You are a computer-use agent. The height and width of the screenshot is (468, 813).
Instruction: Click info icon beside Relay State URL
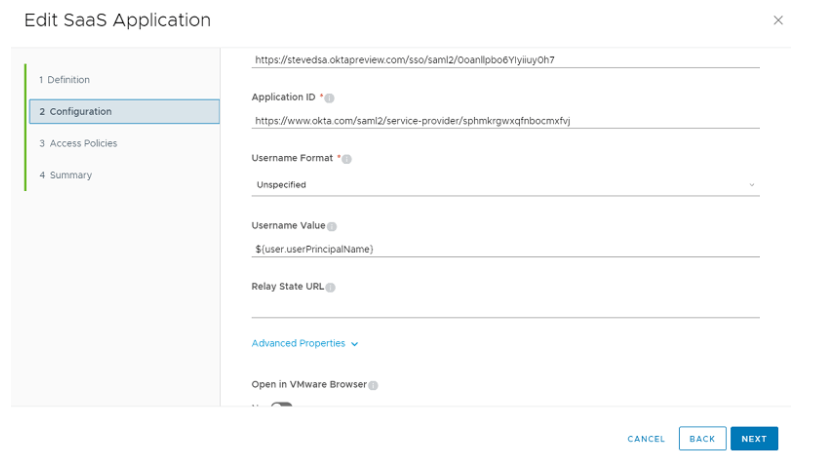coord(330,288)
